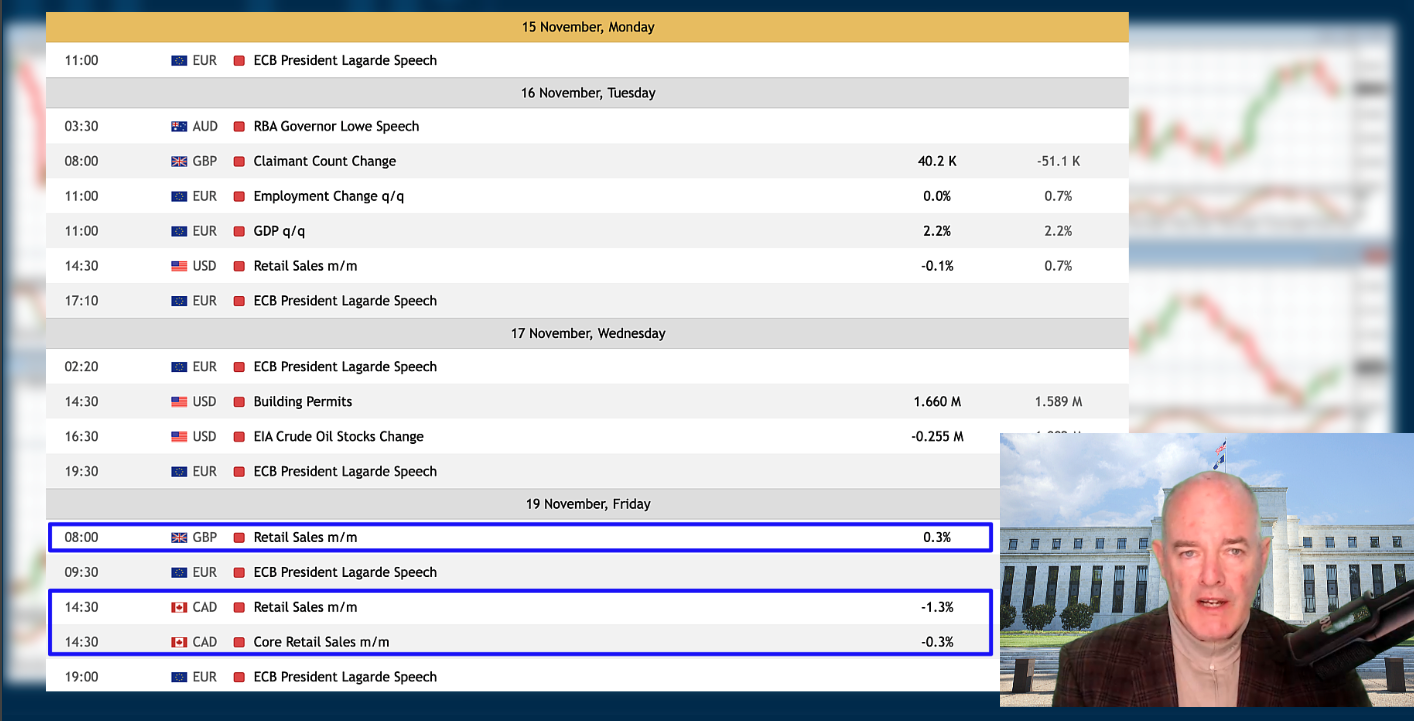The height and width of the screenshot is (721, 1414).
Task: Click the AUD flag beside RBA Governor Lowe Speech
Action: (x=179, y=126)
